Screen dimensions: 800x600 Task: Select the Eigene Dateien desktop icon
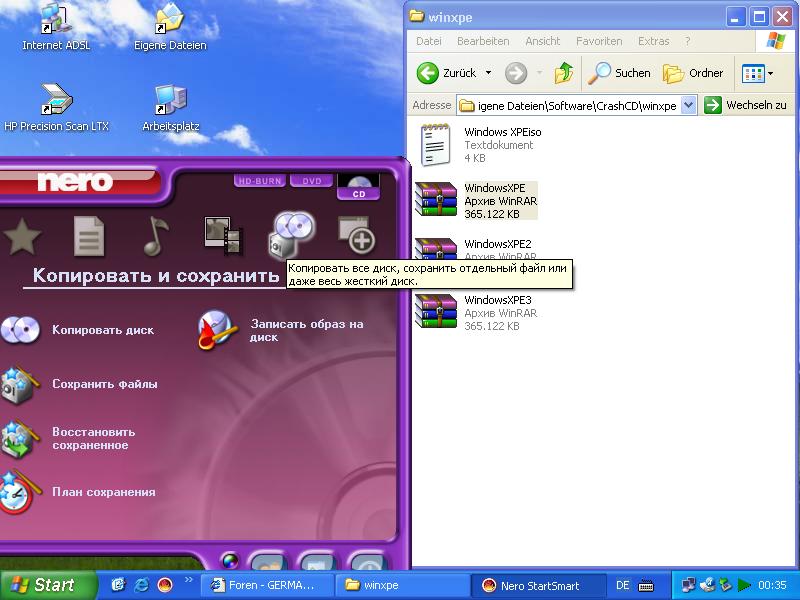point(170,28)
